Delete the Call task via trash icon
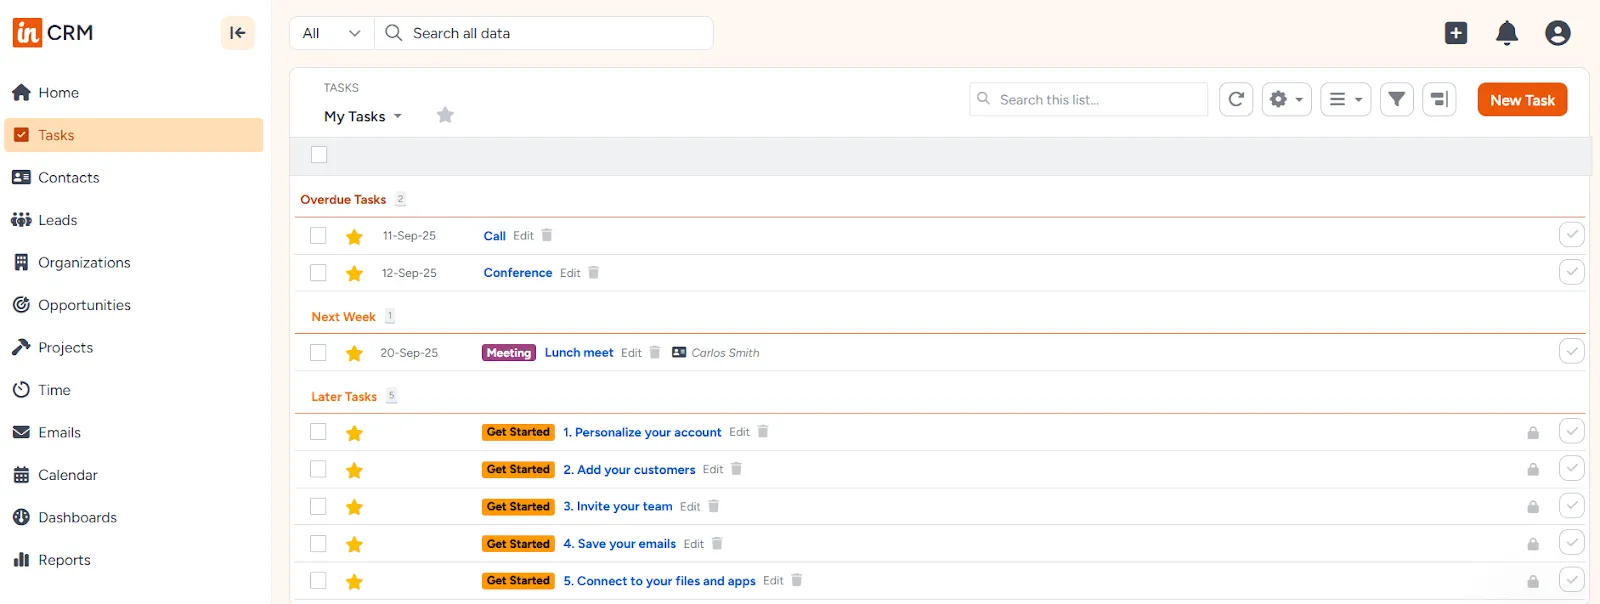This screenshot has height=604, width=1600. 547,235
